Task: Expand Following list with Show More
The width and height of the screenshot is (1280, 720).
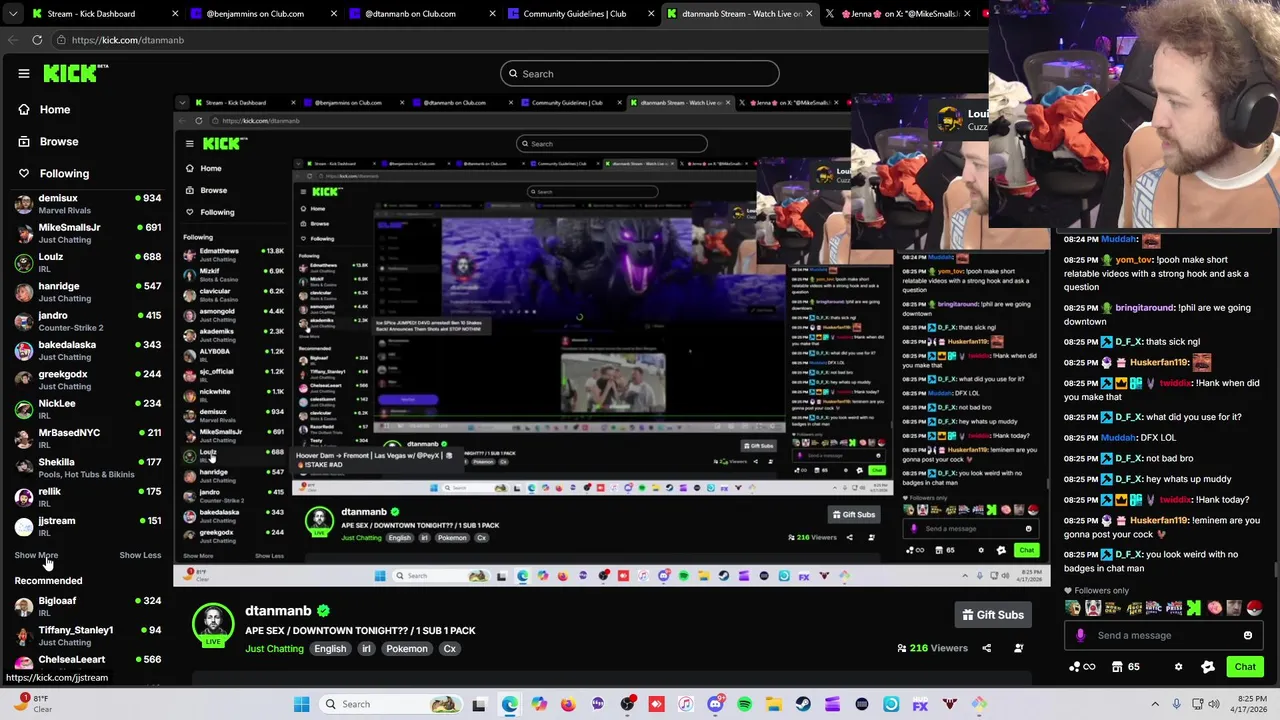Action: (36, 555)
